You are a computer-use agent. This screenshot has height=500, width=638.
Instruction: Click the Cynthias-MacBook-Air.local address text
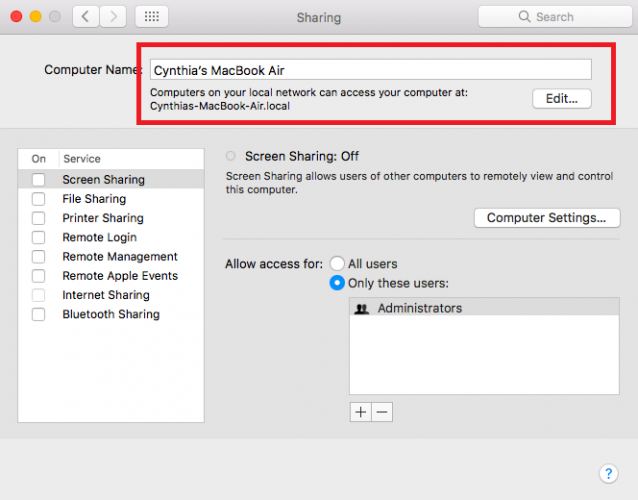tap(220, 106)
